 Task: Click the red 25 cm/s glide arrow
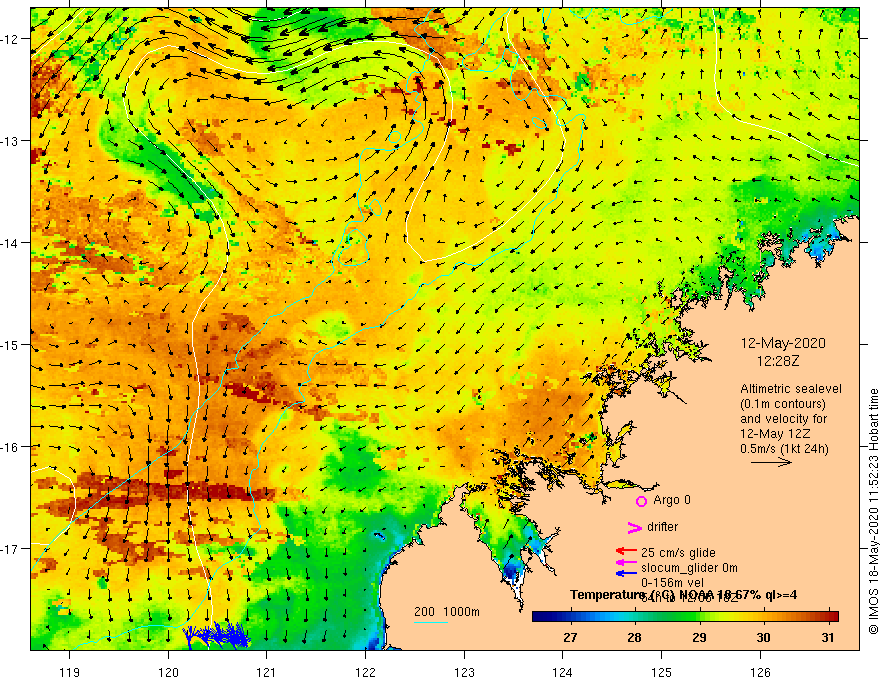point(626,552)
